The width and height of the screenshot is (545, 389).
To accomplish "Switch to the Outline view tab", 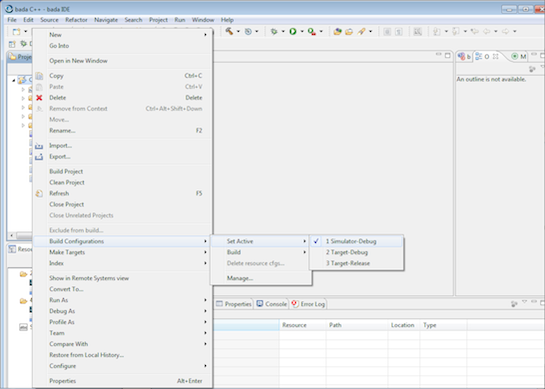I will point(486,56).
